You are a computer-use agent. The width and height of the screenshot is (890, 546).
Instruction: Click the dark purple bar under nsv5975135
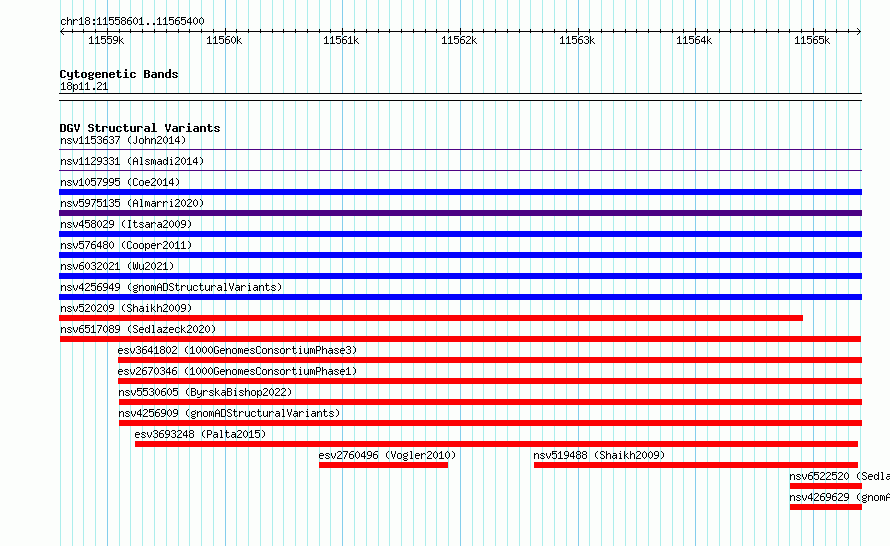[x=460, y=213]
